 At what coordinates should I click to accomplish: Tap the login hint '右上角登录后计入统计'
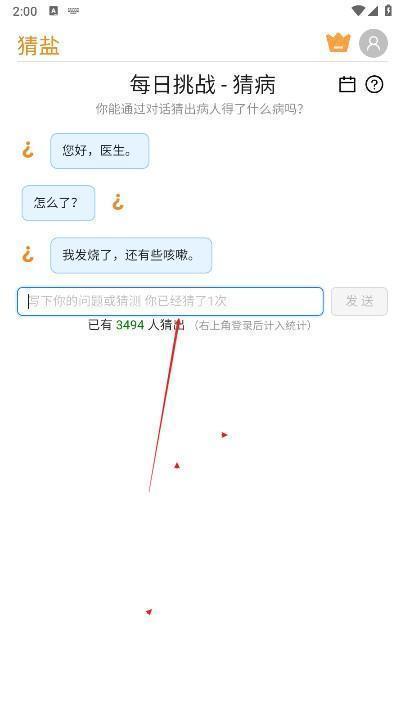point(252,326)
